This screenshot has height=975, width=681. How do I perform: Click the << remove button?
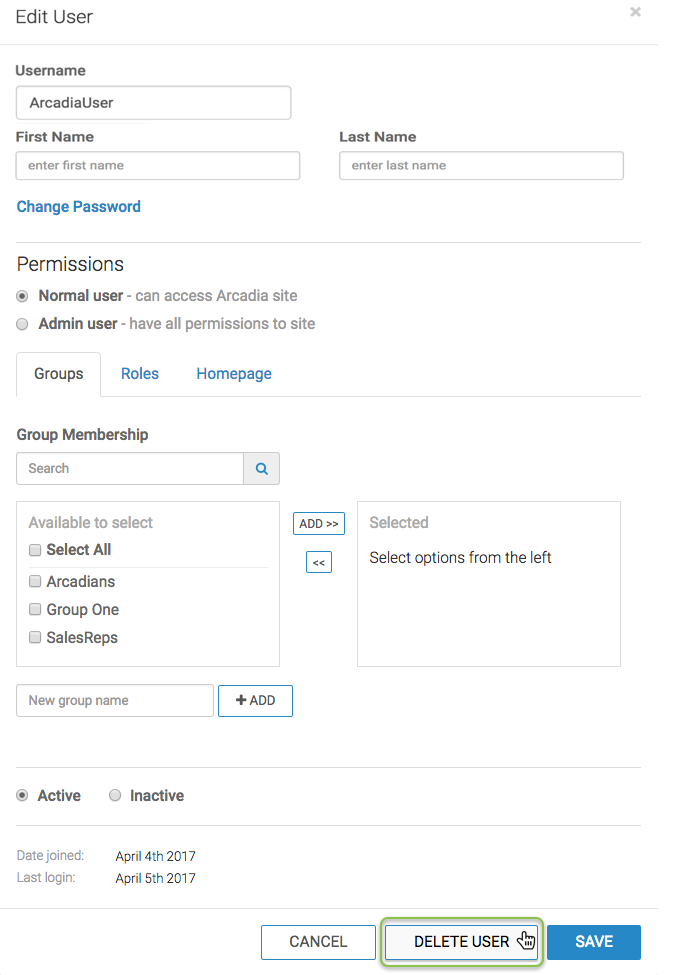pos(318,563)
